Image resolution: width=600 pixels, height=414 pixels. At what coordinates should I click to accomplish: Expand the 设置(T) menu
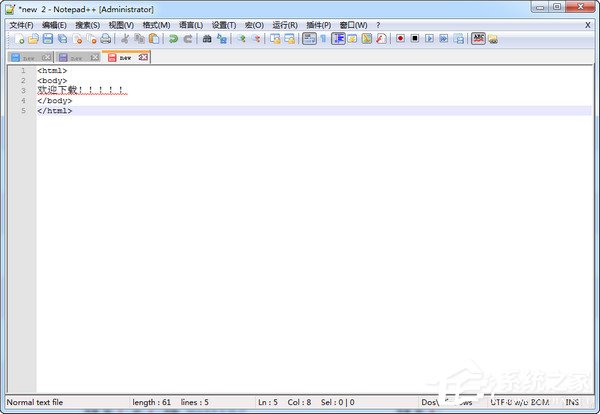tap(224, 24)
